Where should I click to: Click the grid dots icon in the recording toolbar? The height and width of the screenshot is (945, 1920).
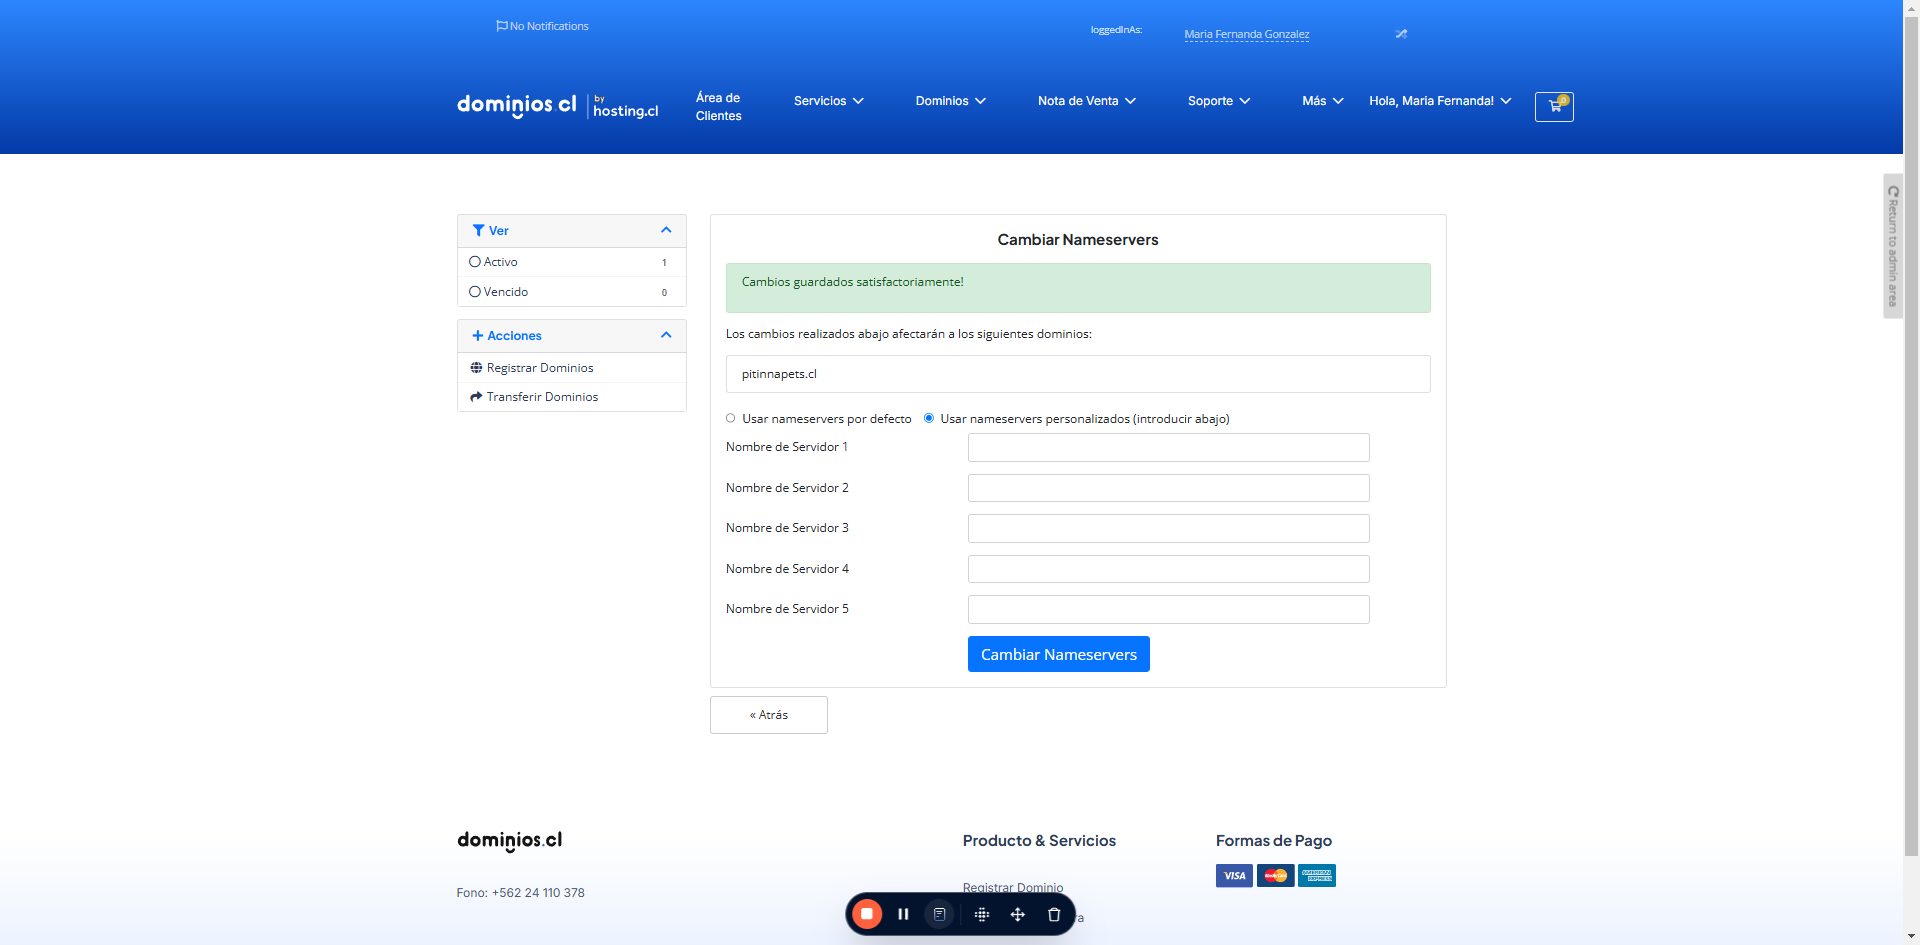point(982,914)
